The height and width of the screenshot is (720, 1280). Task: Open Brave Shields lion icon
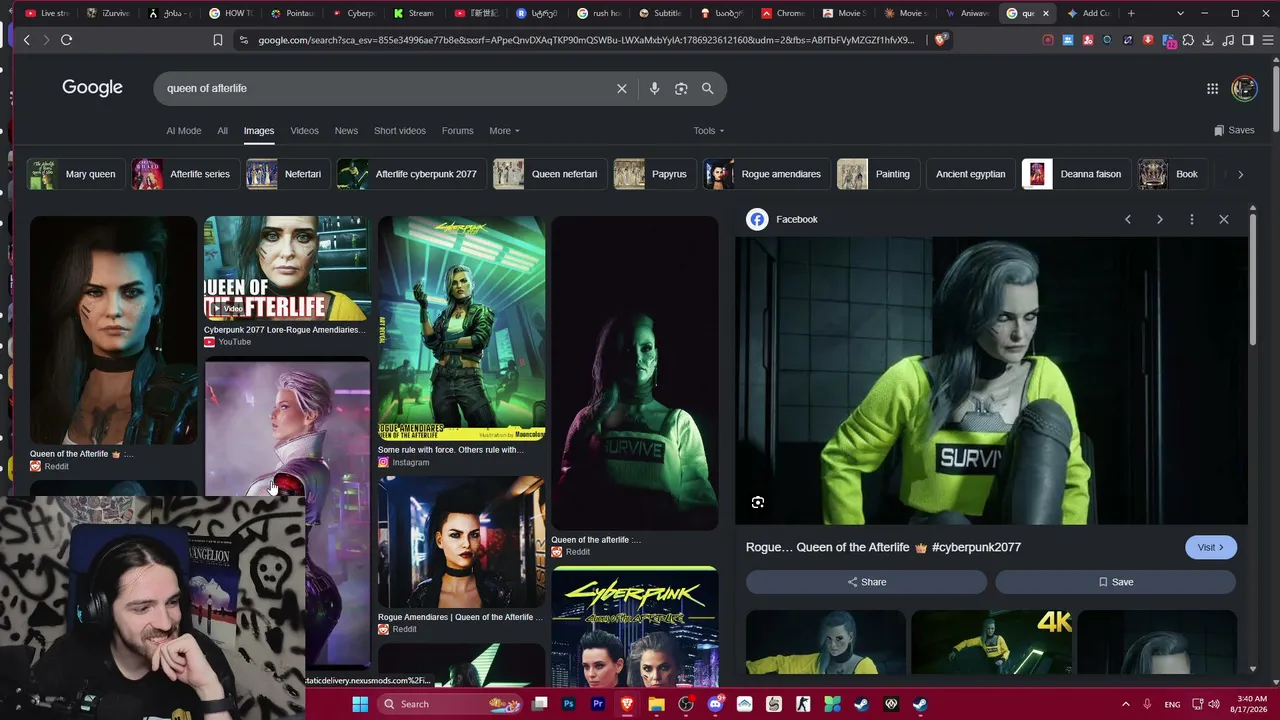pos(940,40)
